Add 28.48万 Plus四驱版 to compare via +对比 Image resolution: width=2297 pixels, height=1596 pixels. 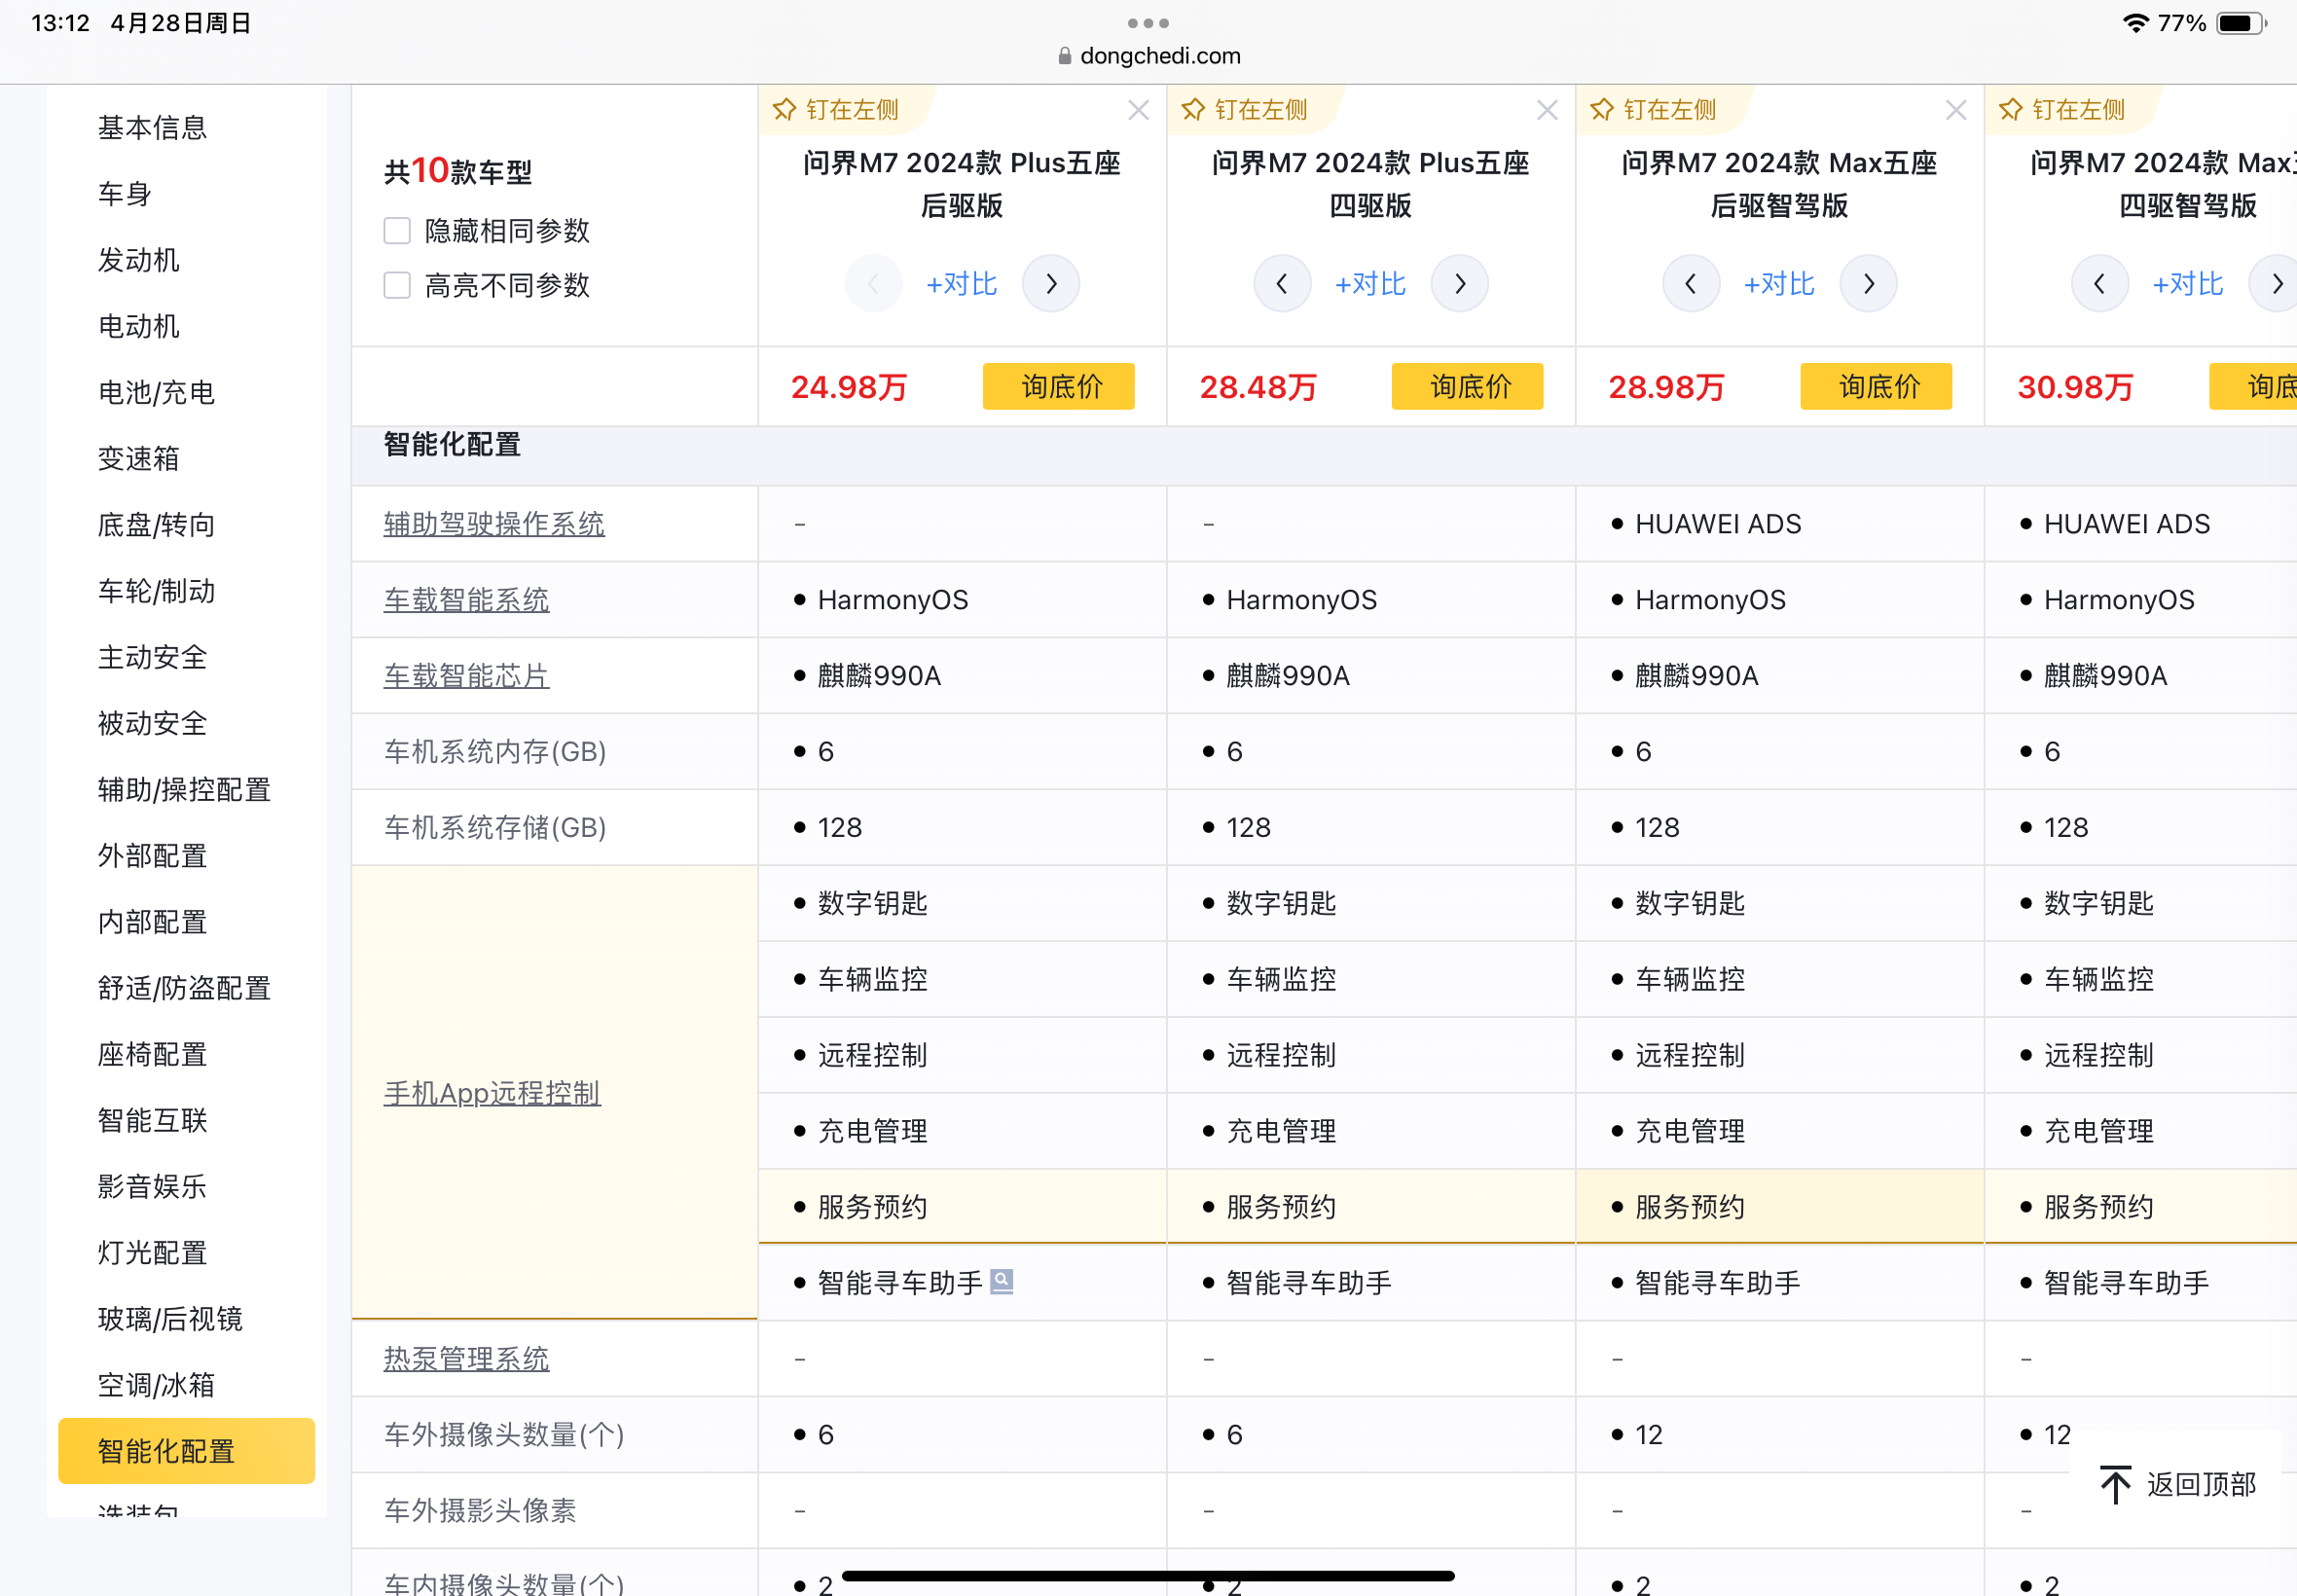point(1370,284)
